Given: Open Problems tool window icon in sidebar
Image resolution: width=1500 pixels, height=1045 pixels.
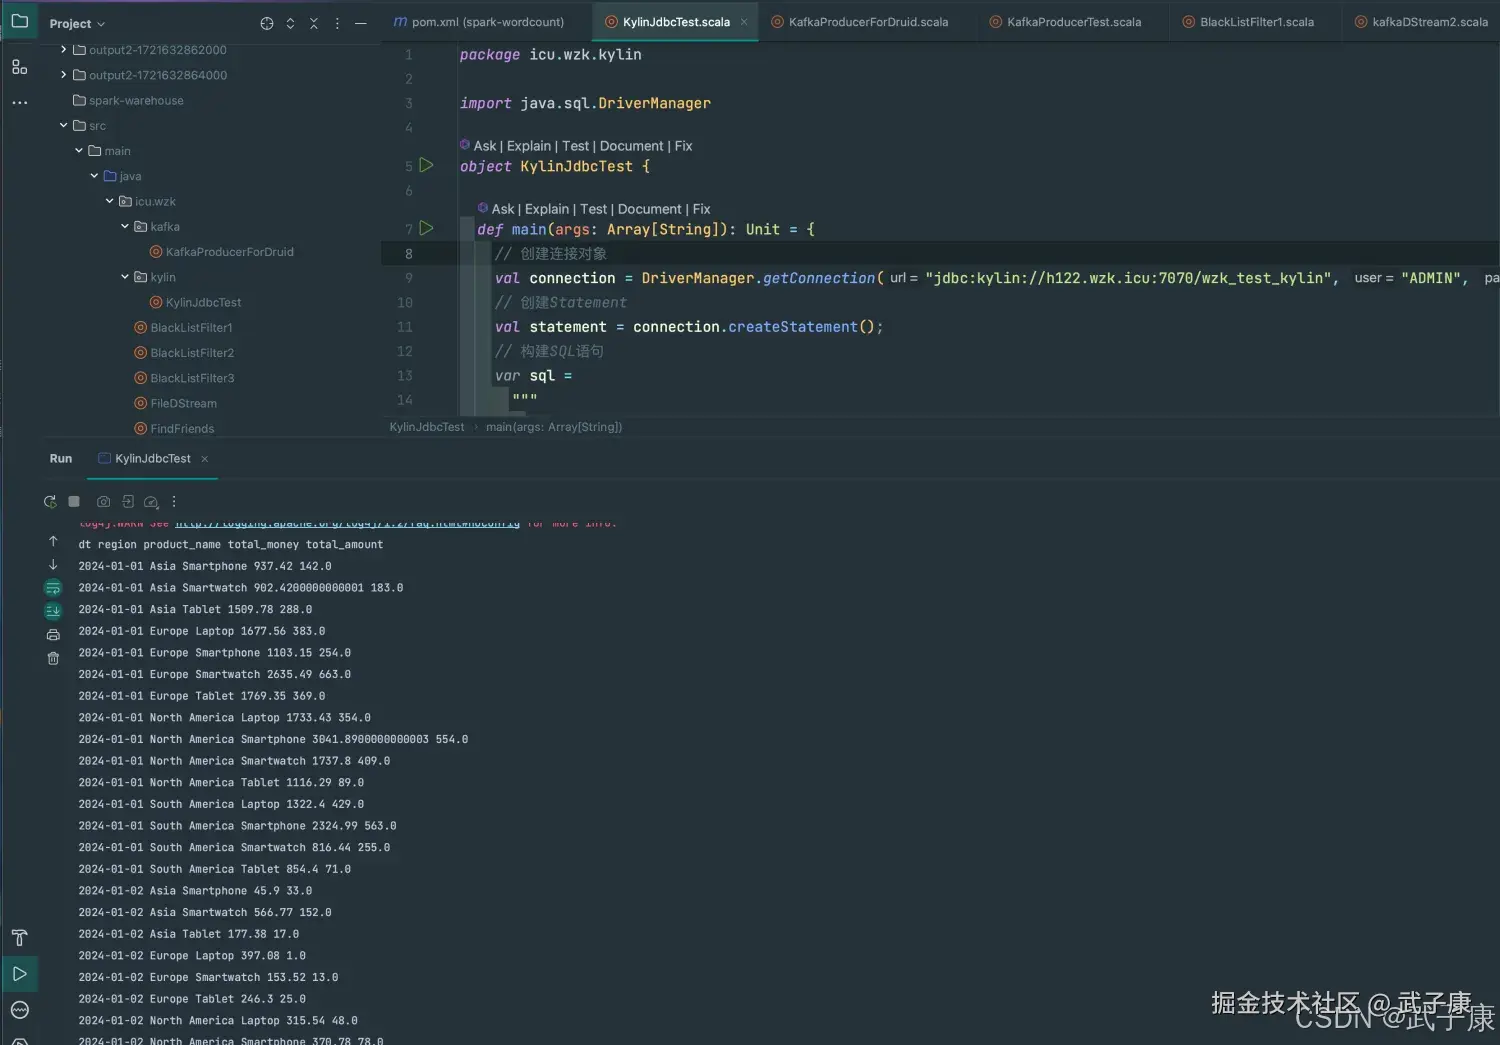Looking at the screenshot, I should [19, 1009].
